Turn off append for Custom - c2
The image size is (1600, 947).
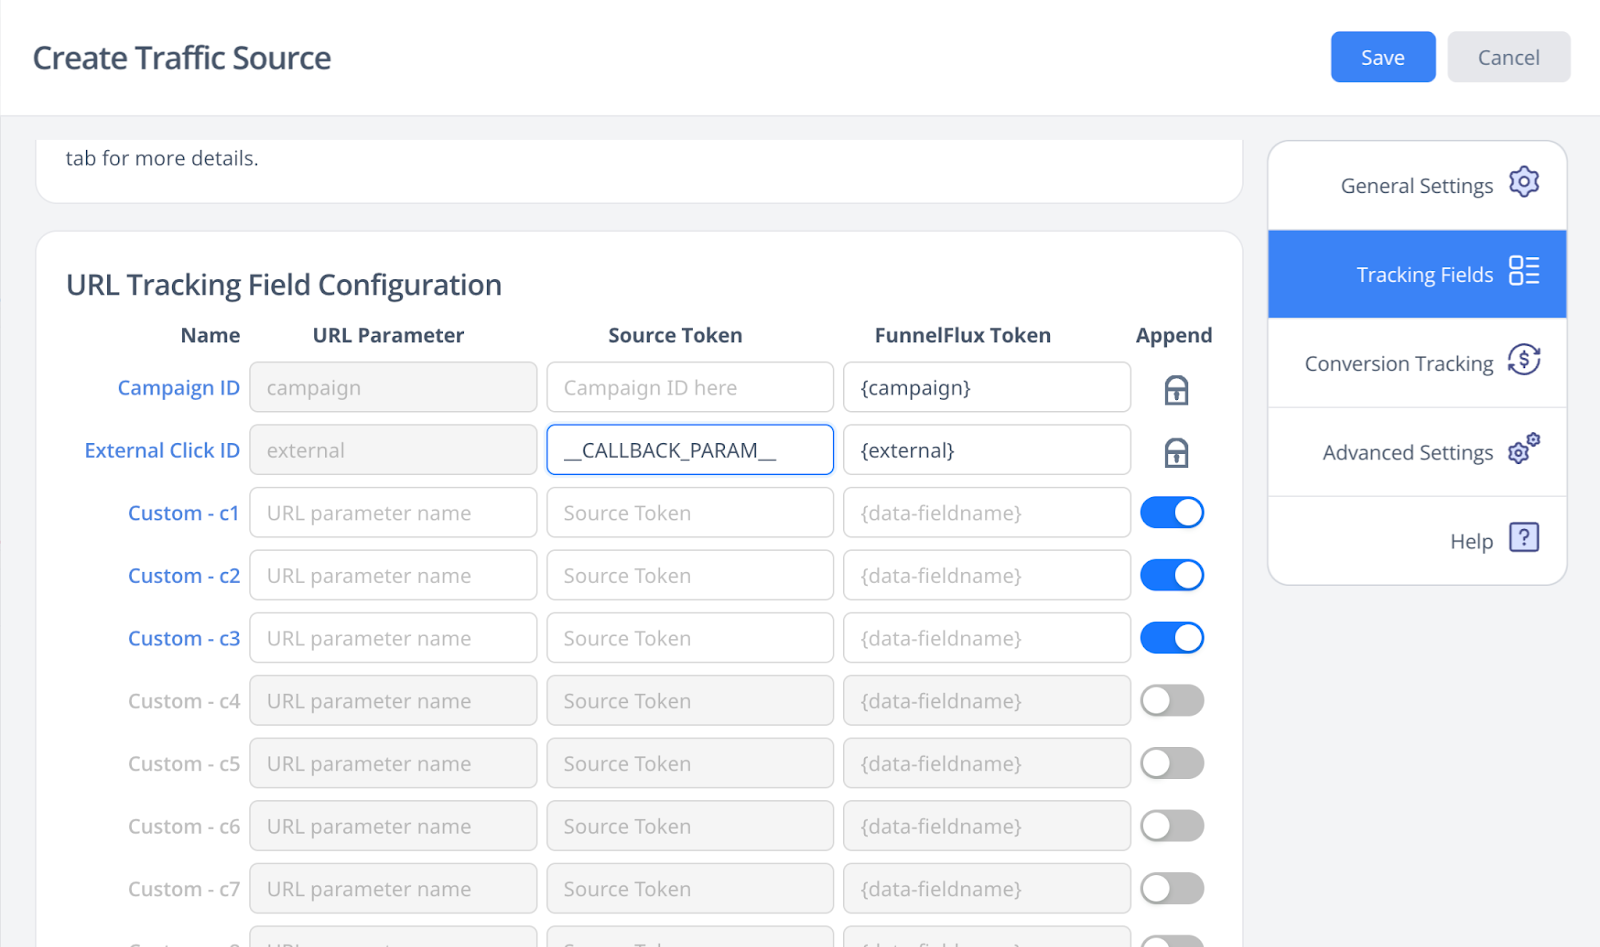pos(1172,576)
